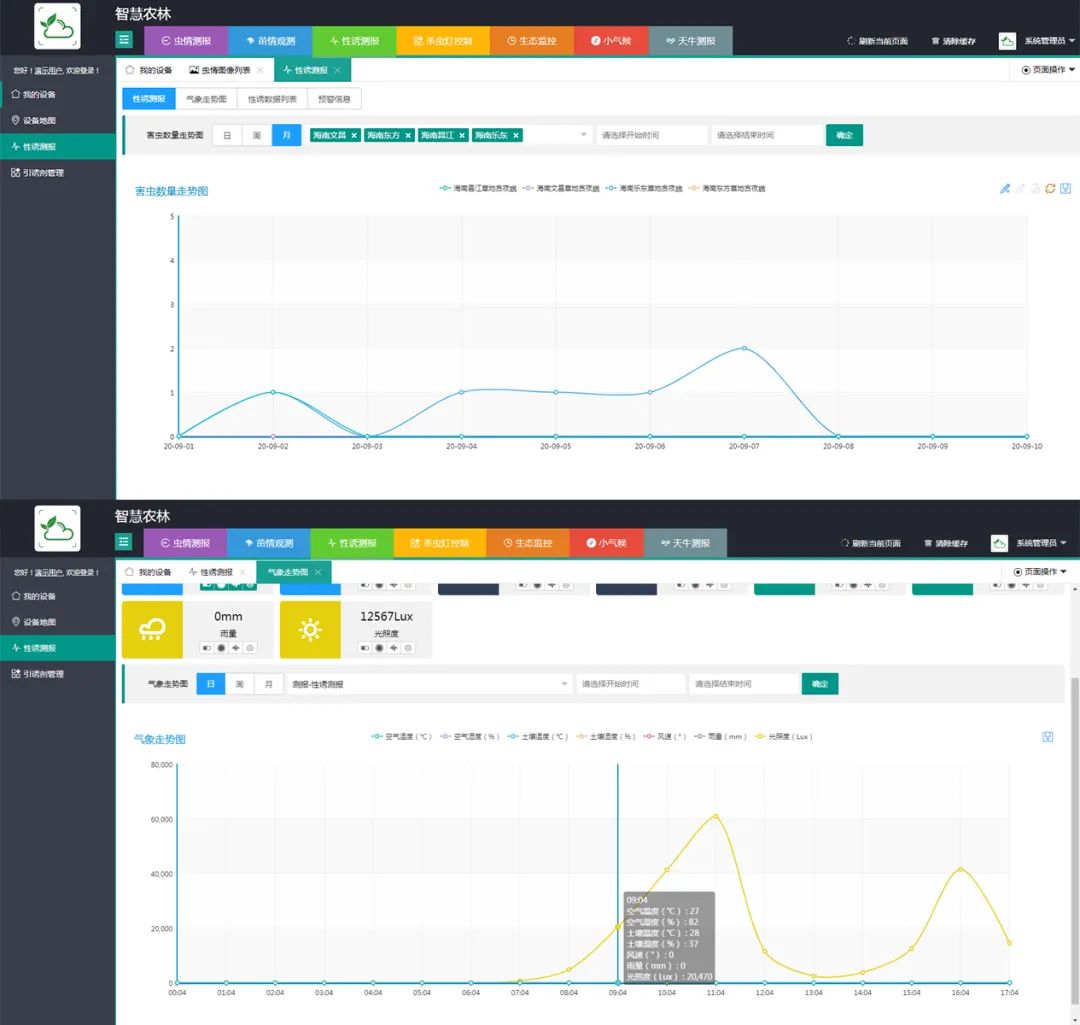The width and height of the screenshot is (1080, 1025).
Task: Close the 虫情图像列表 page tab
Action: [260, 70]
